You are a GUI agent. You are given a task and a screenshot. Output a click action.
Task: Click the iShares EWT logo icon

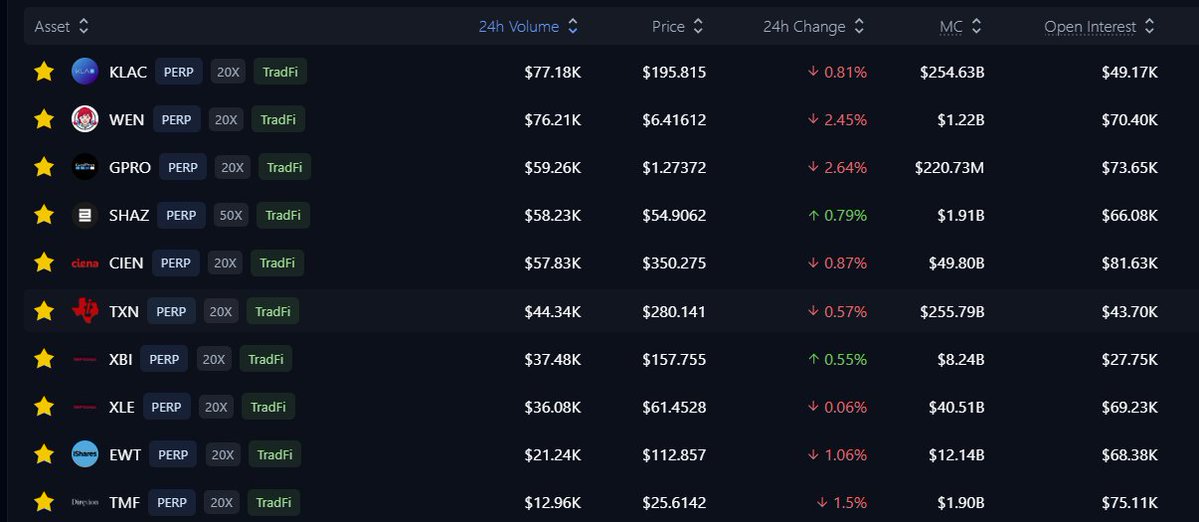[x=85, y=455]
